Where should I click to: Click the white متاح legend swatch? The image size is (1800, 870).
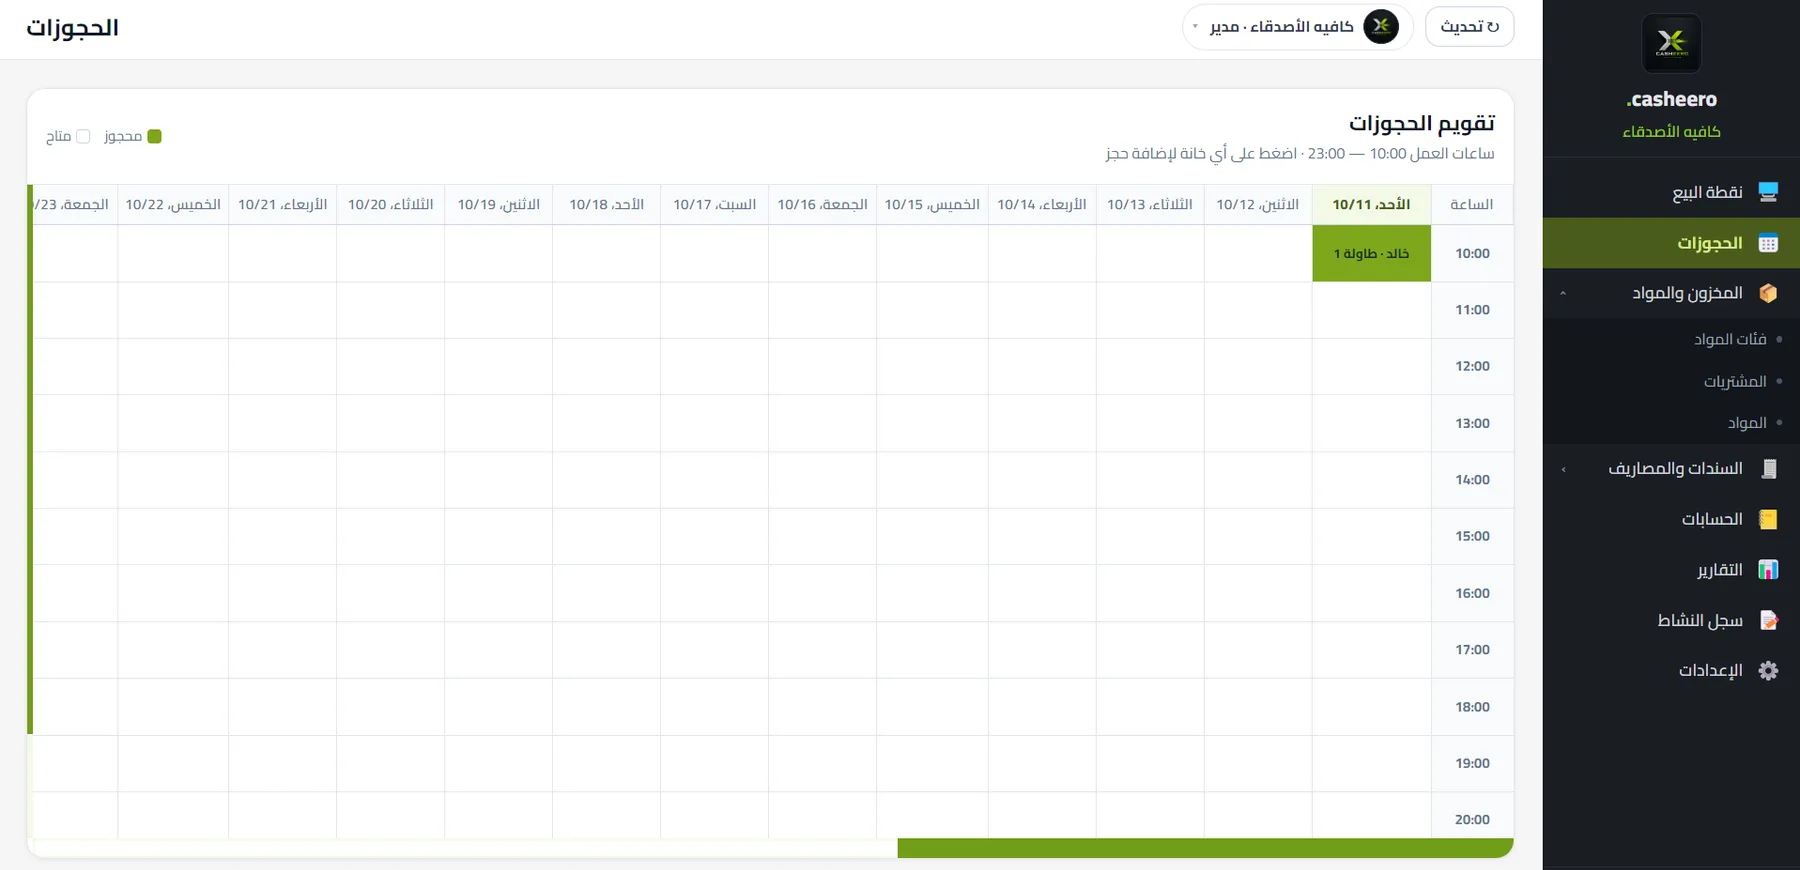pyautogui.click(x=83, y=137)
